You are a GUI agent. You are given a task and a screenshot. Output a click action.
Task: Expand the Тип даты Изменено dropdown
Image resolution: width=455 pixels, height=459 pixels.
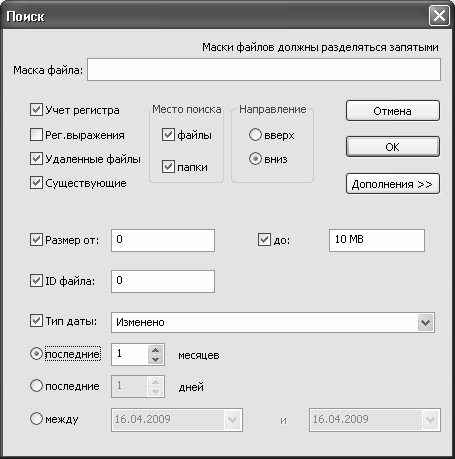425,322
